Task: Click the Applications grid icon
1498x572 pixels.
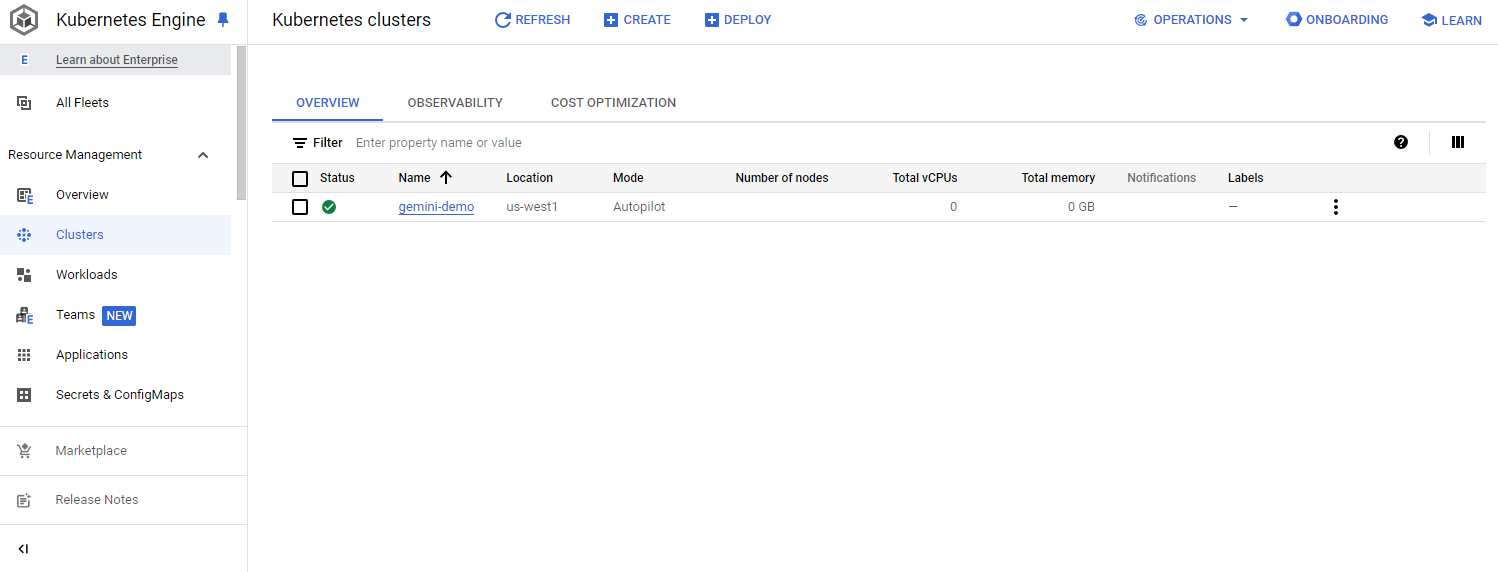Action: pos(24,355)
